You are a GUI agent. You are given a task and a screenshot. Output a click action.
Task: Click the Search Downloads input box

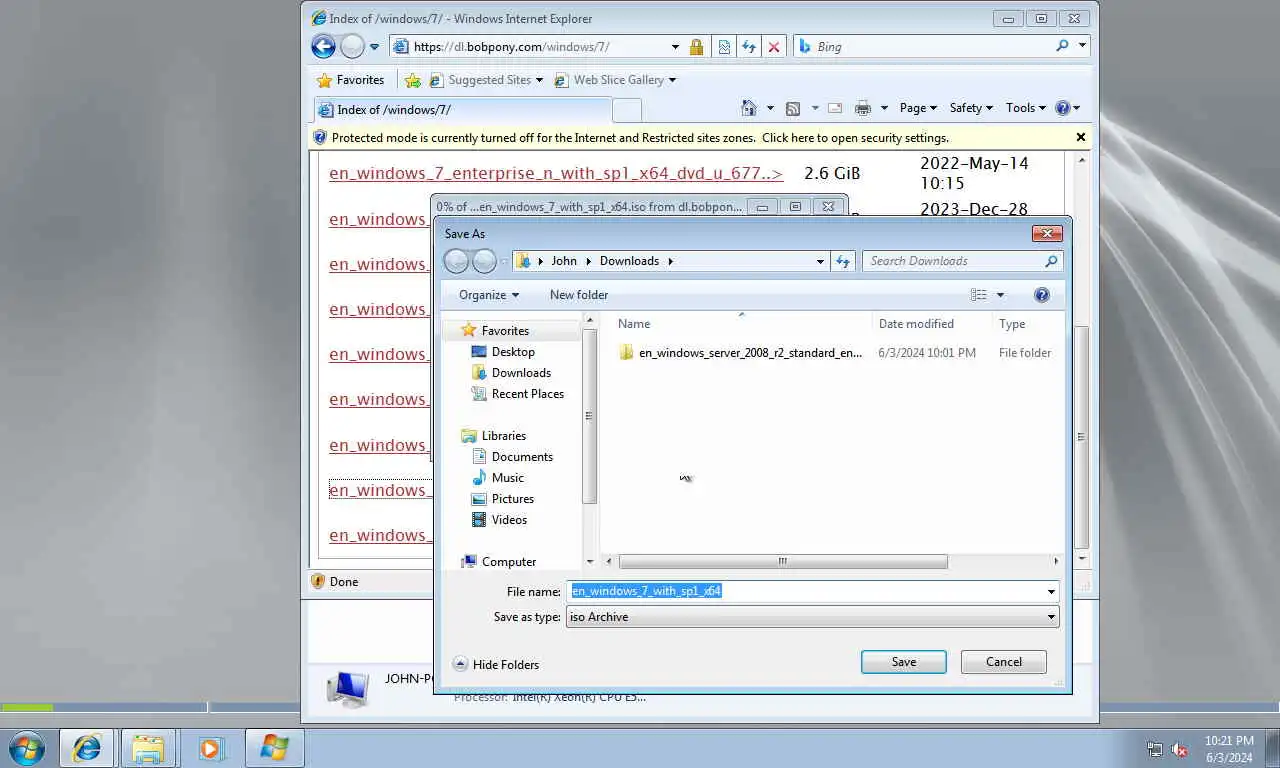[952, 261]
